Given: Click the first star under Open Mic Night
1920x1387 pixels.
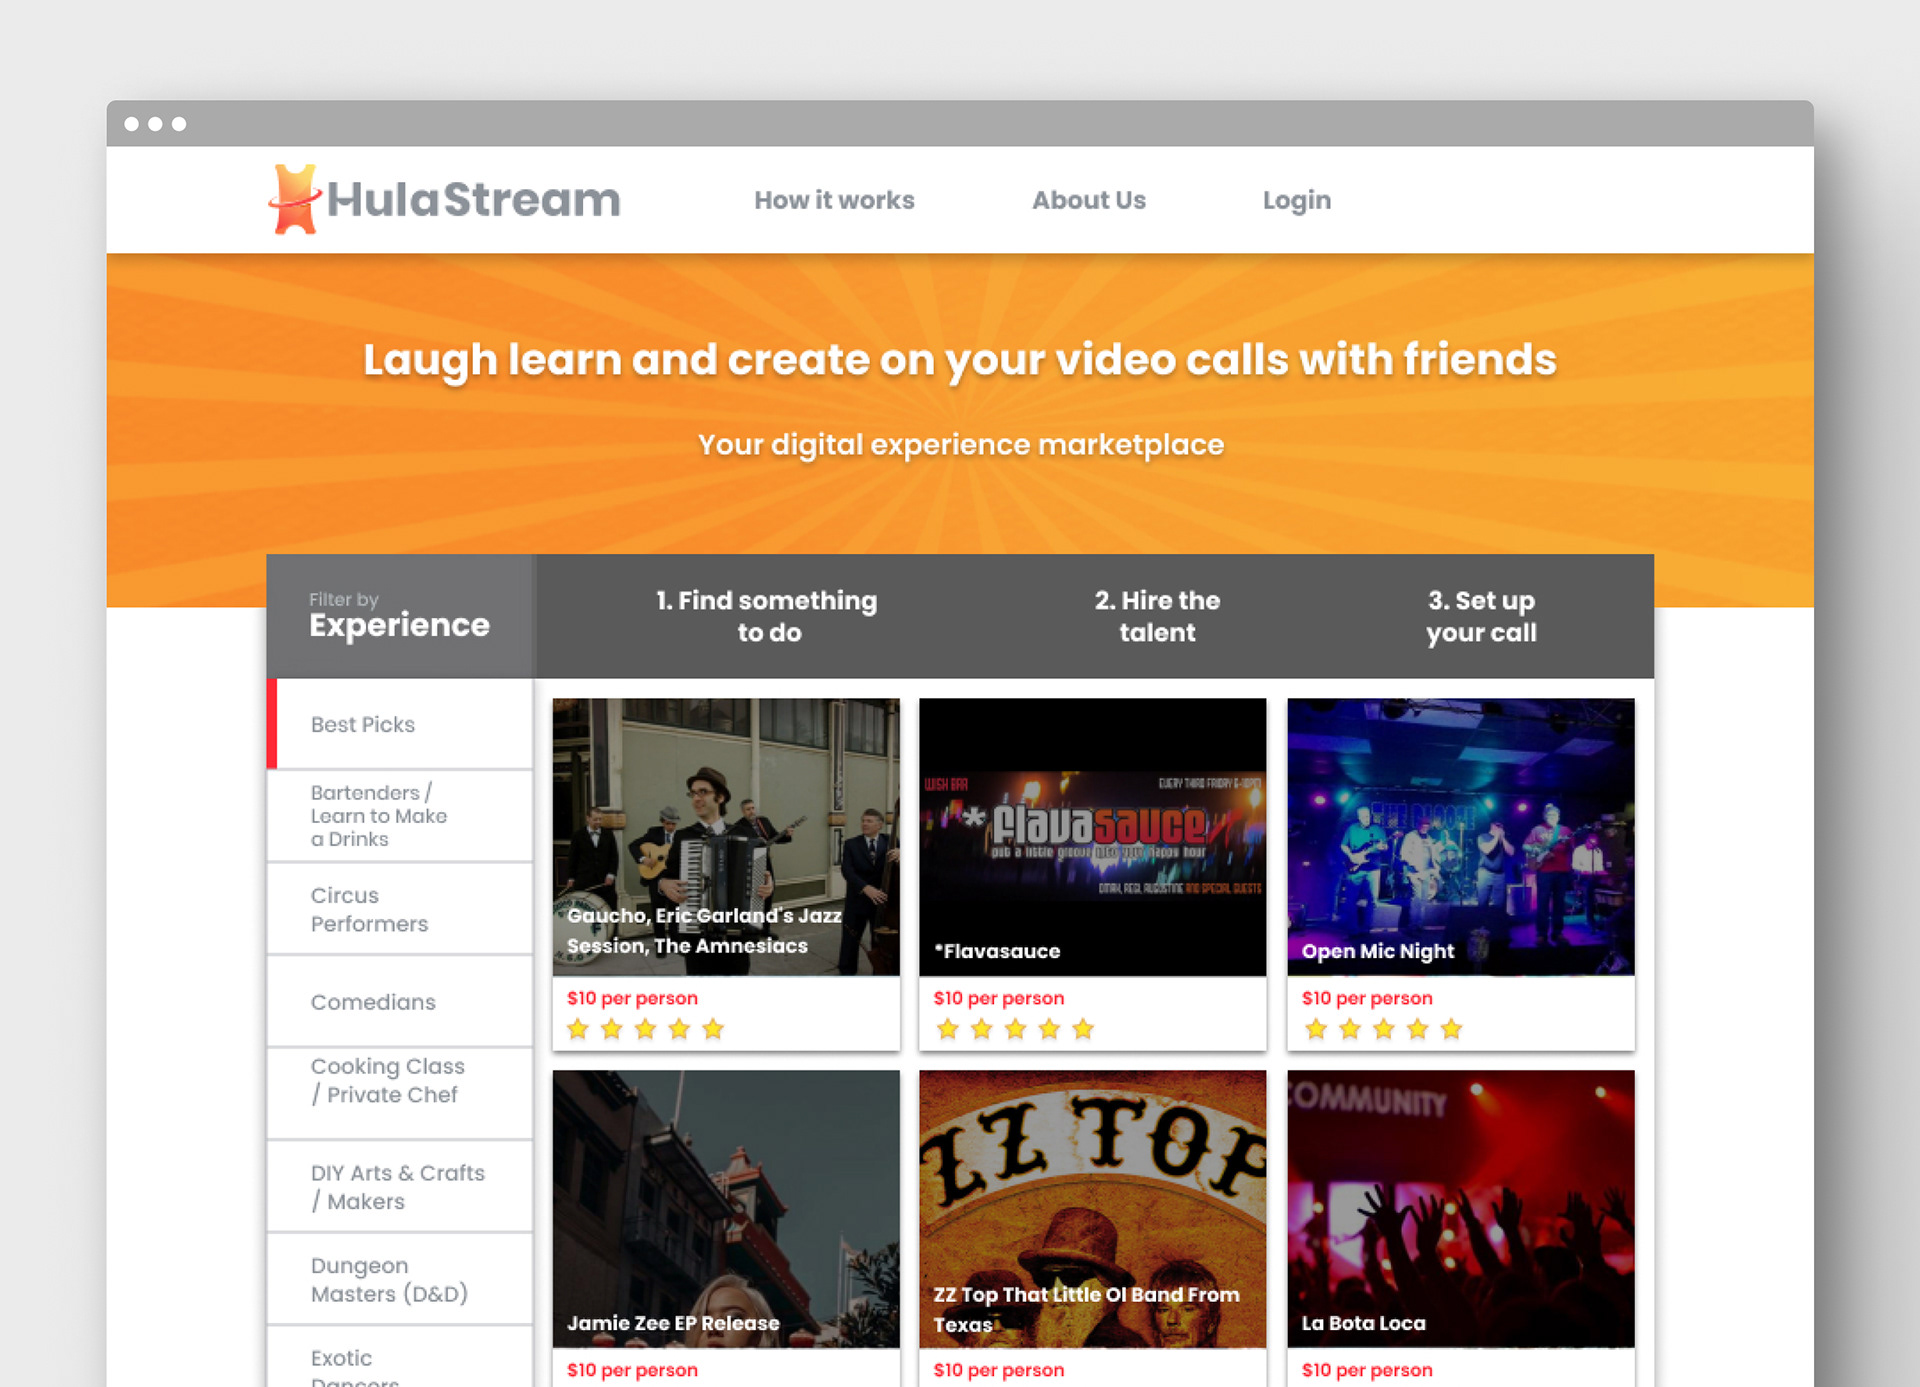Looking at the screenshot, I should 1316,1029.
